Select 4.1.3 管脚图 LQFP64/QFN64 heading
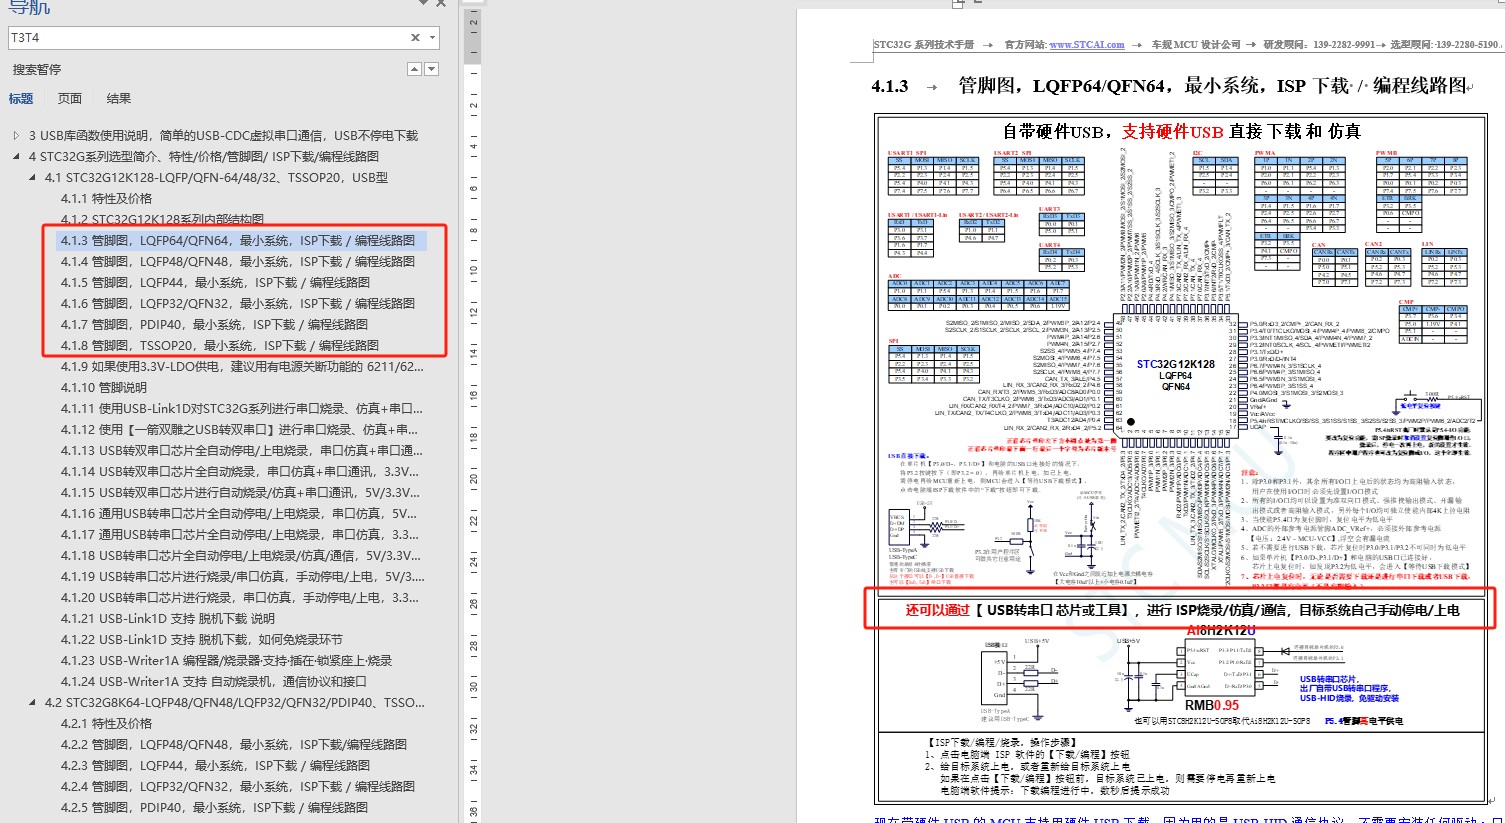This screenshot has width=1505, height=823. tap(237, 241)
